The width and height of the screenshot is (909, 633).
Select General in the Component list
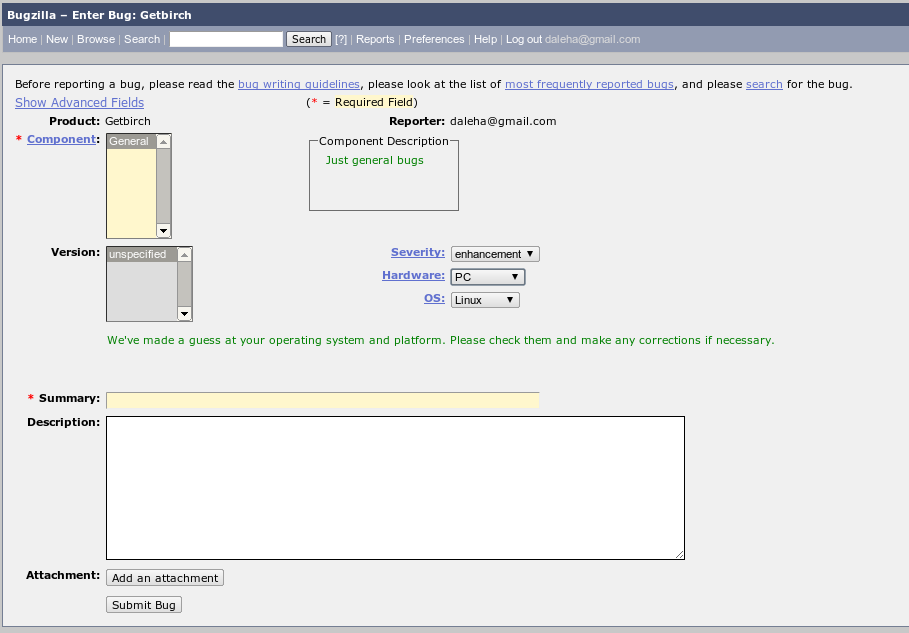coord(132,141)
